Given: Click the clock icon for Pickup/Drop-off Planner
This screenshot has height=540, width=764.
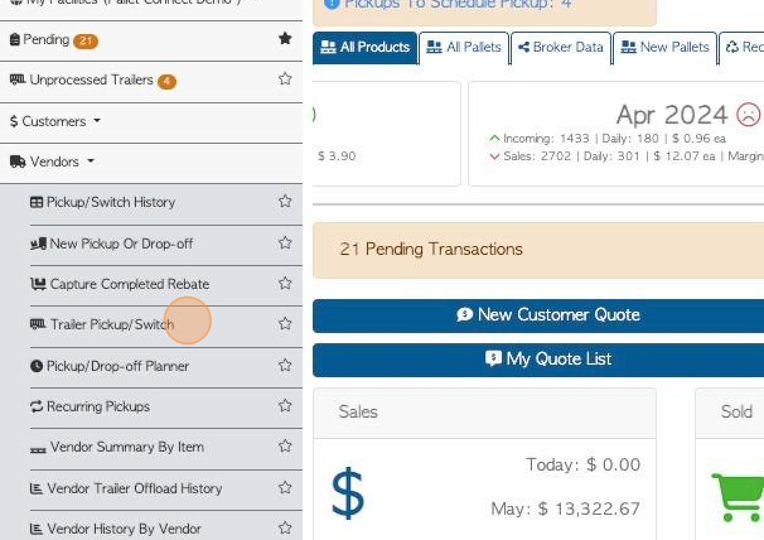Looking at the screenshot, I should pyautogui.click(x=37, y=366).
